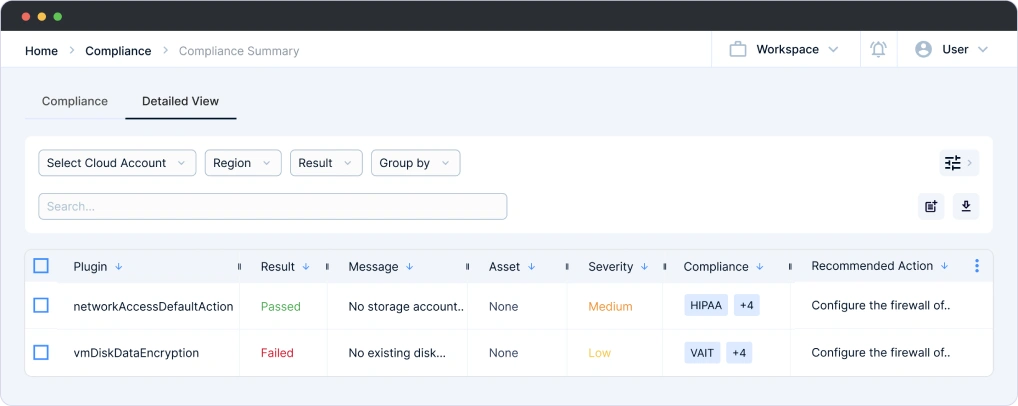The height and width of the screenshot is (406, 1018).
Task: Select the Detailed View tab
Action: coord(180,101)
